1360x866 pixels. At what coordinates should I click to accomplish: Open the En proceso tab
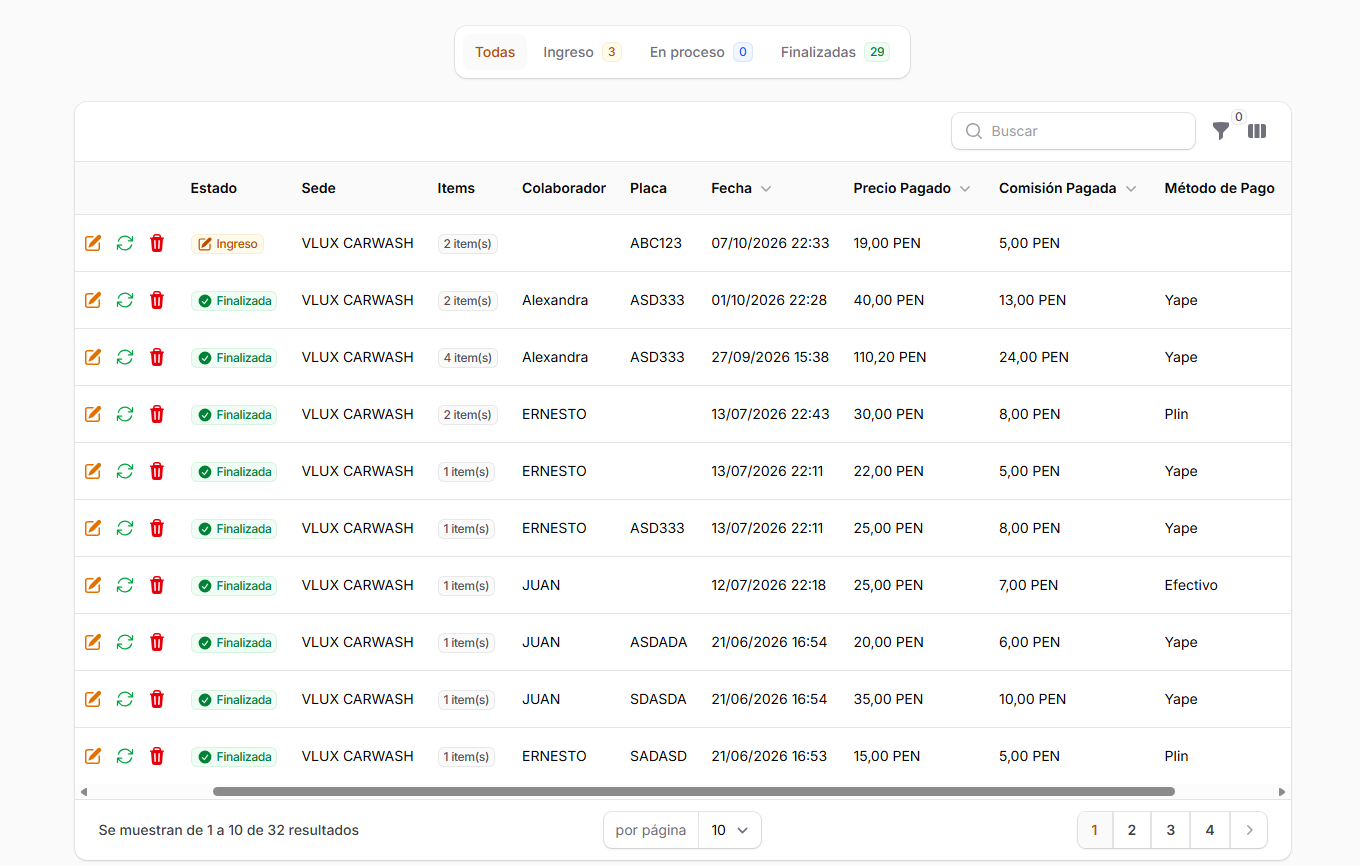click(x=701, y=52)
